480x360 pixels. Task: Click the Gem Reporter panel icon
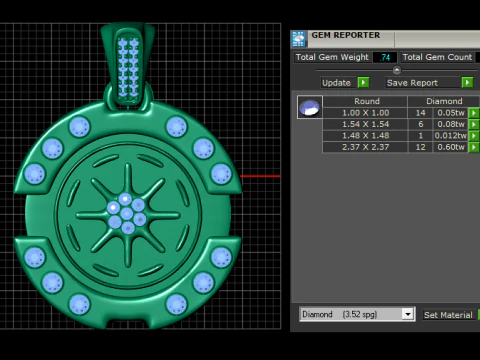299,39
